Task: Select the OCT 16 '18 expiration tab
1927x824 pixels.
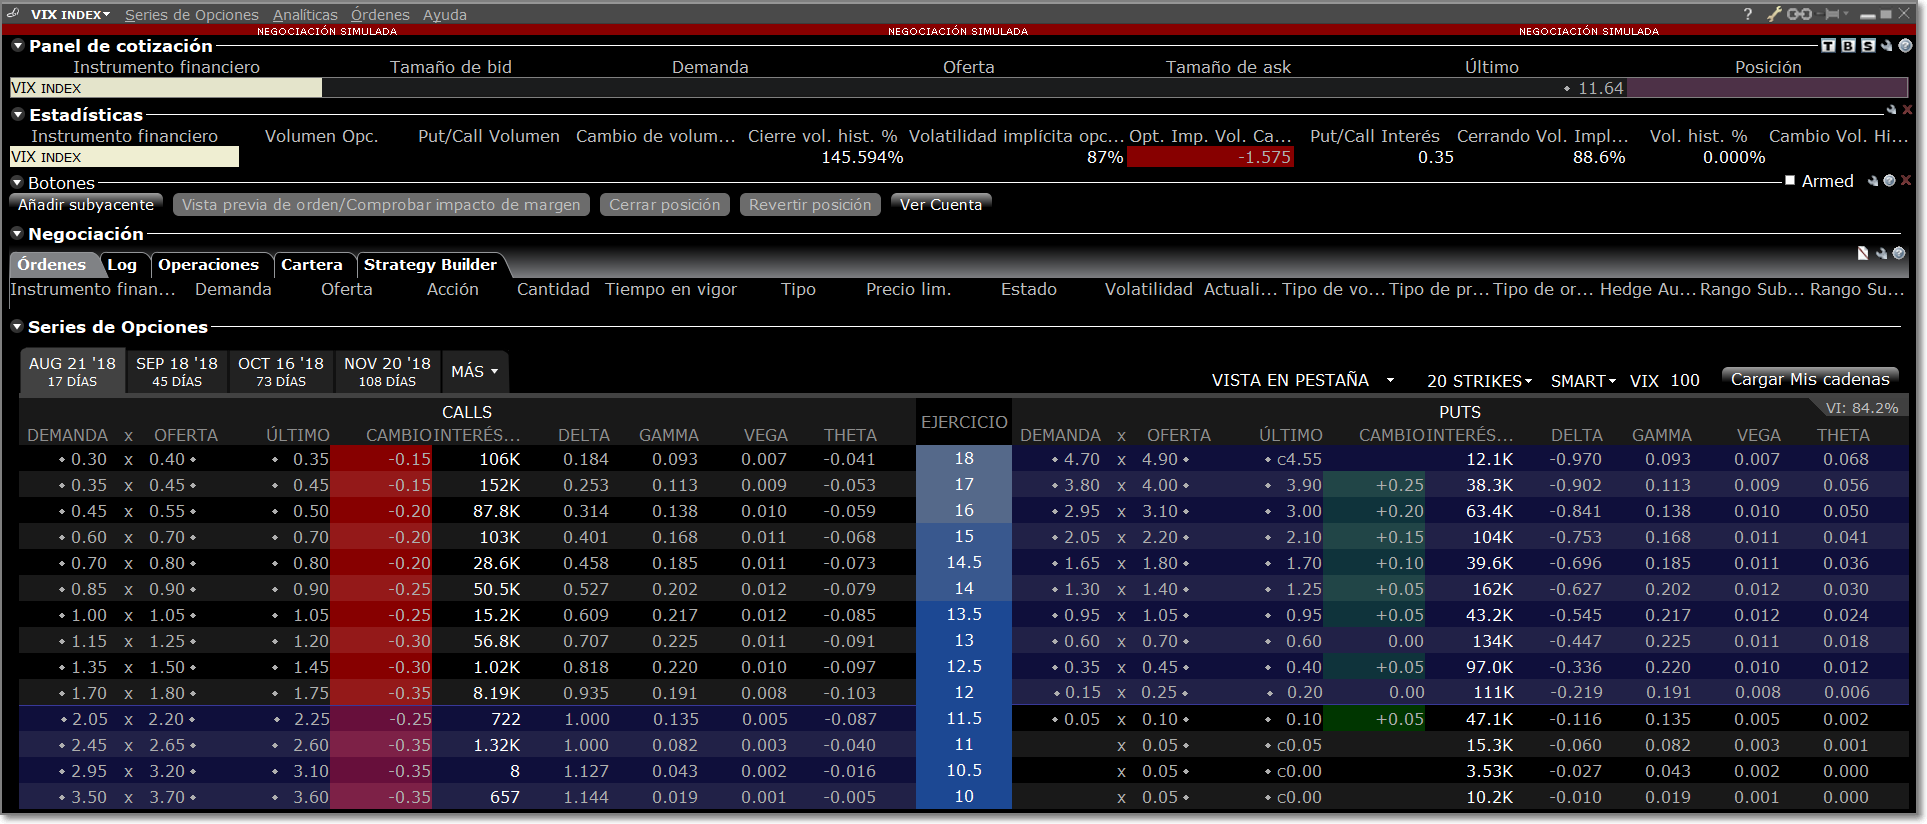Action: [281, 371]
